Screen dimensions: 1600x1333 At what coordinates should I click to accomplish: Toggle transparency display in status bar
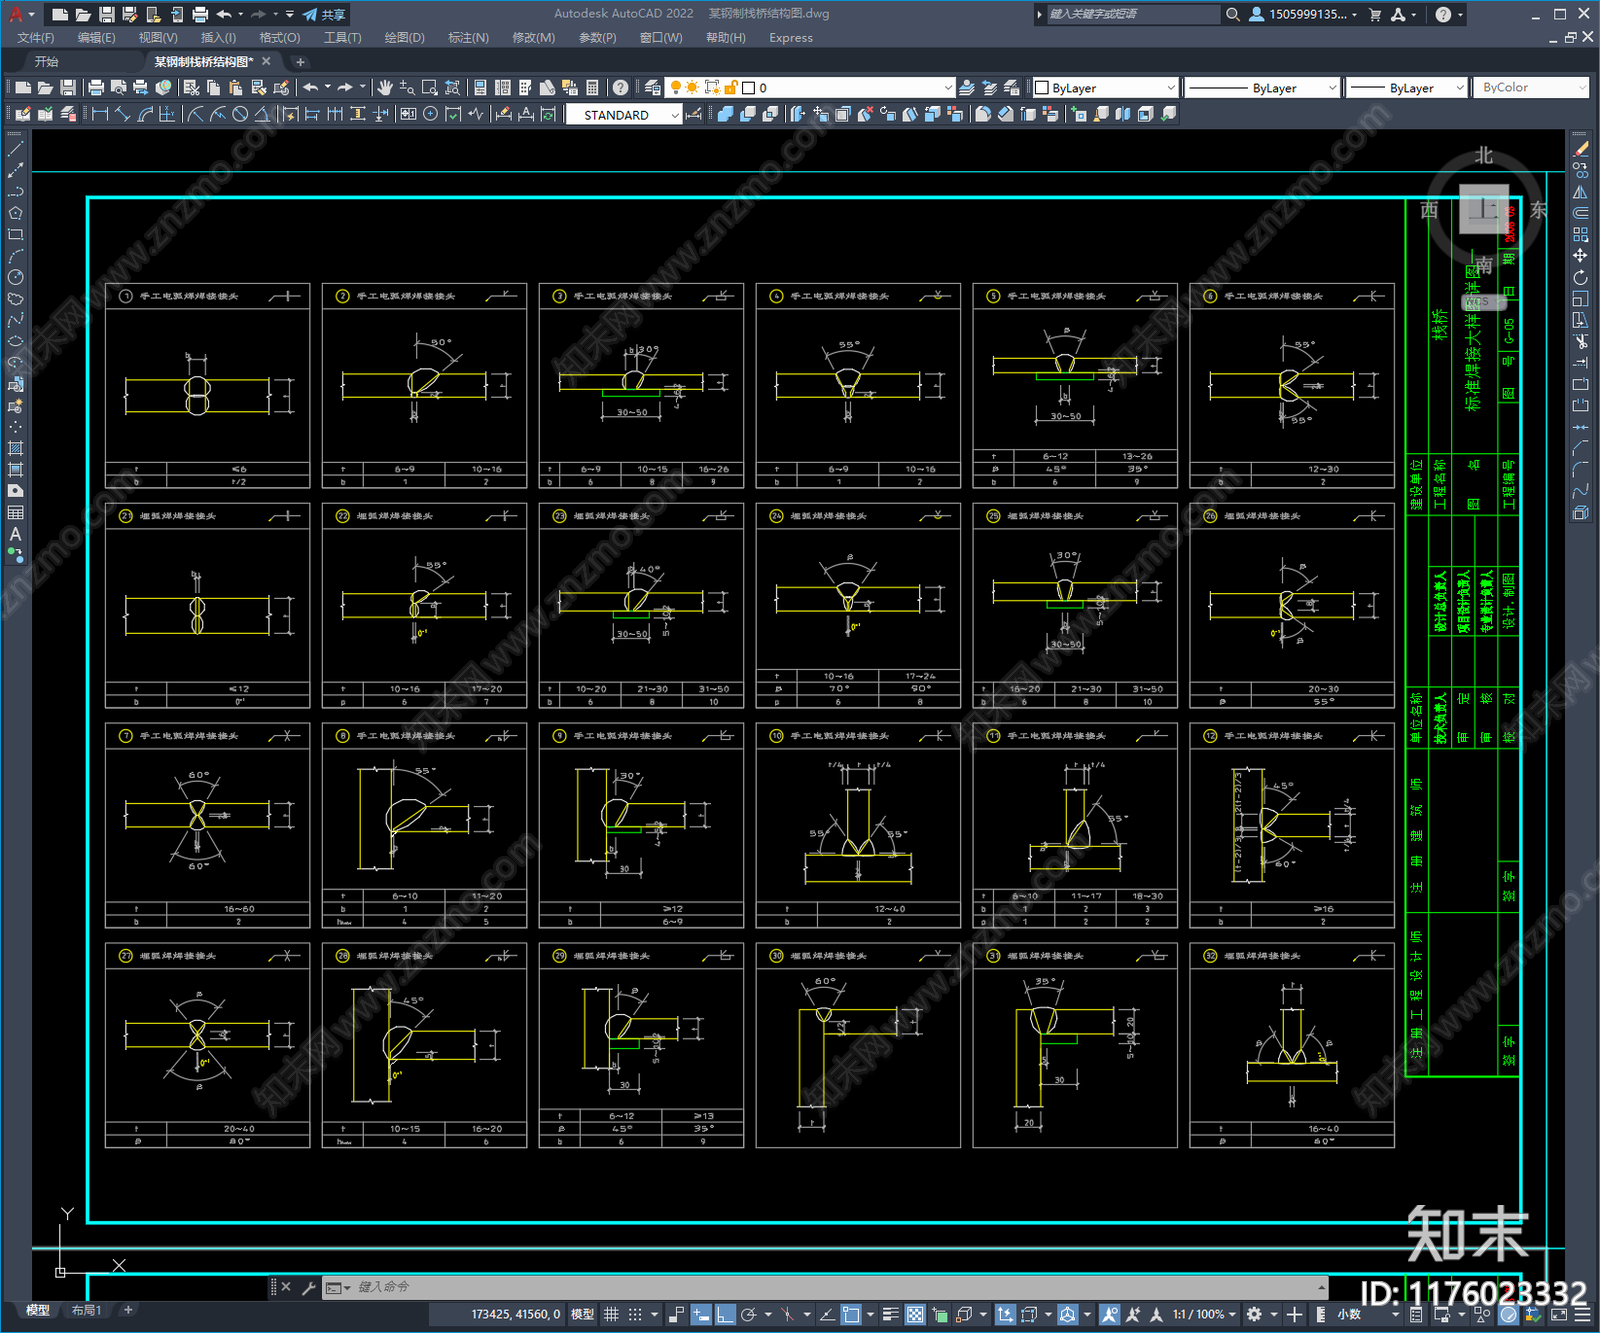[915, 1314]
